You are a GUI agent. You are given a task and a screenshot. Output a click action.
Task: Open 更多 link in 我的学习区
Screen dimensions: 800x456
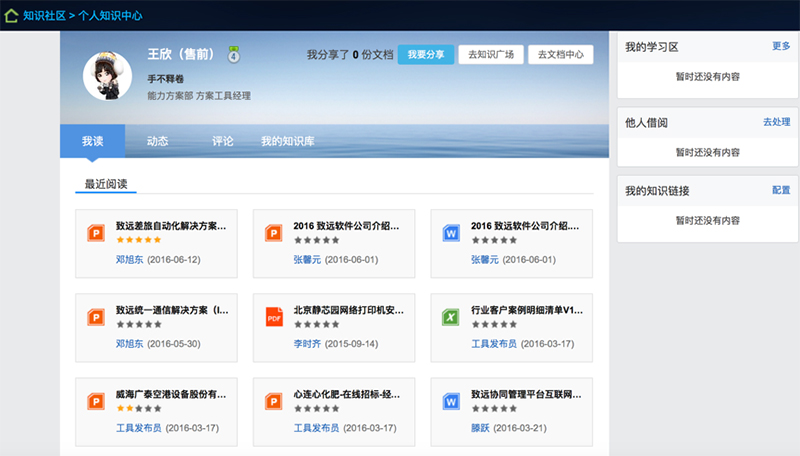781,46
